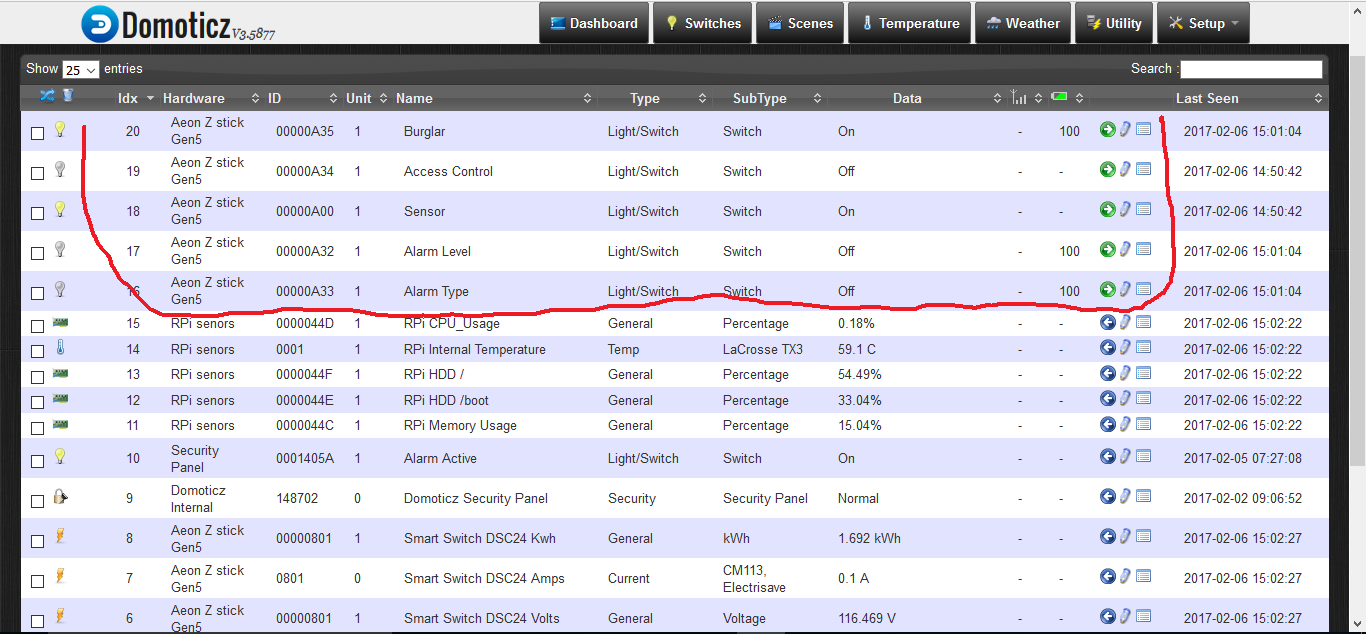This screenshot has width=1366, height=634.
Task: Open the log icon for Sensor row
Action: coord(1143,209)
